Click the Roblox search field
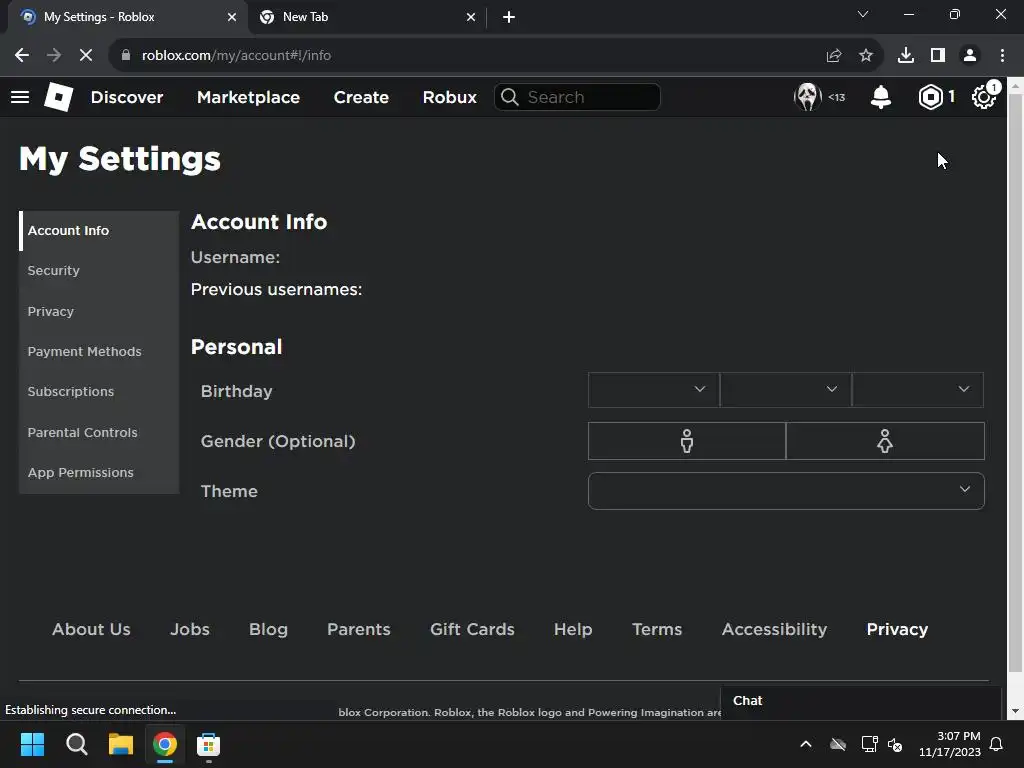 577,97
